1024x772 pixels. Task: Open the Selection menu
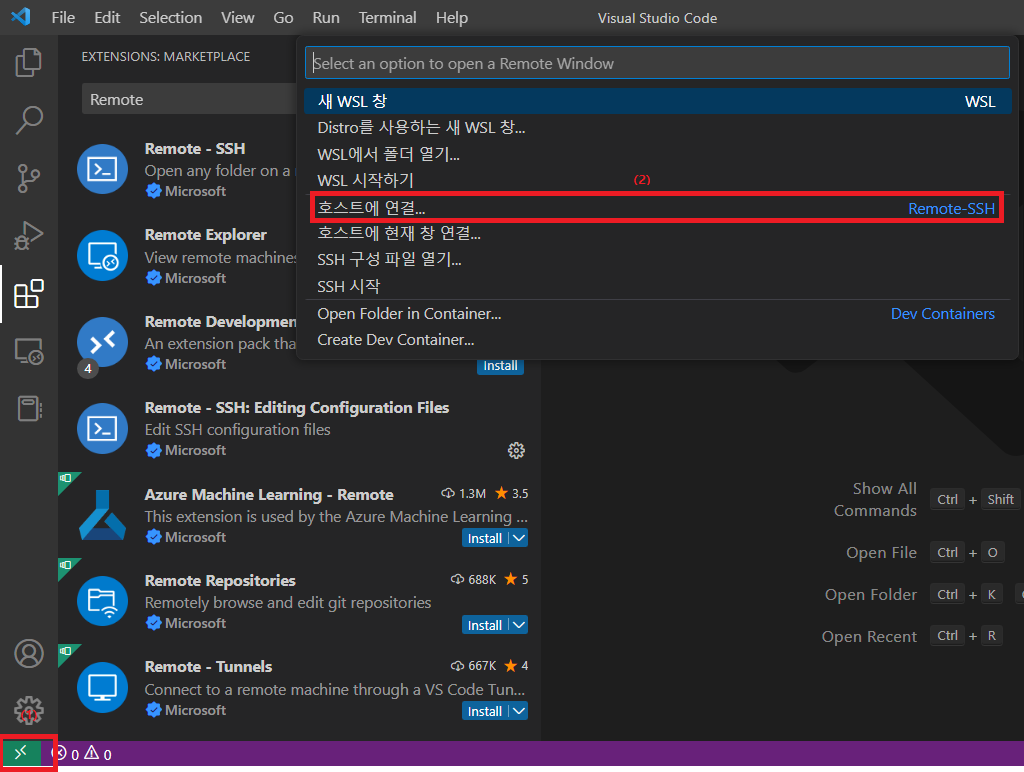[170, 18]
